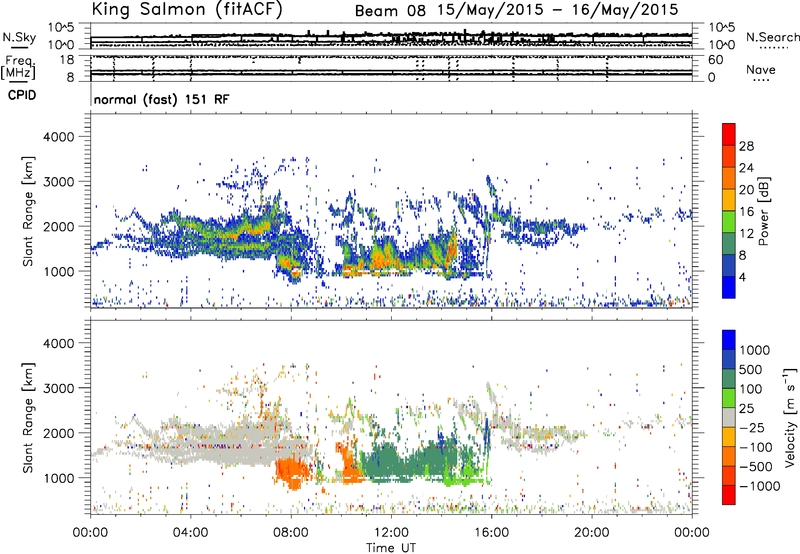Click the '28' tick on the Power colorbar

click(x=746, y=146)
